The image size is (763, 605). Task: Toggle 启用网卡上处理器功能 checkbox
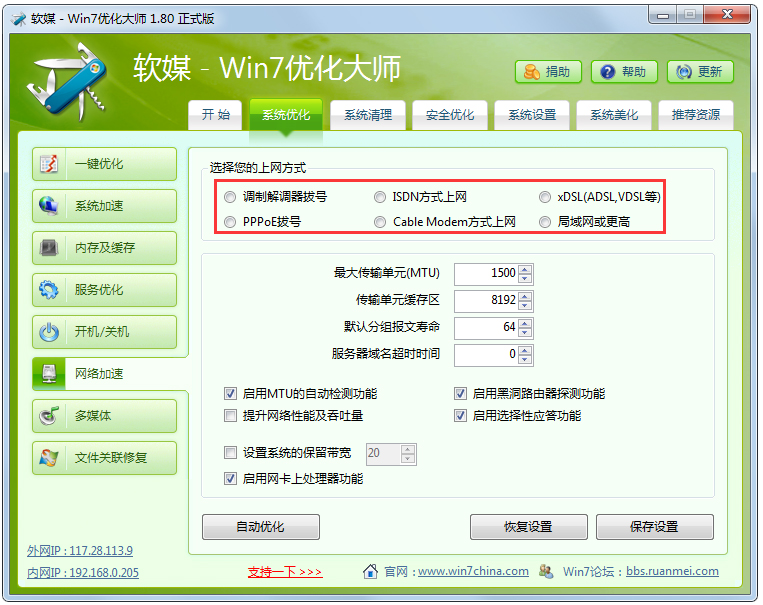click(230, 478)
